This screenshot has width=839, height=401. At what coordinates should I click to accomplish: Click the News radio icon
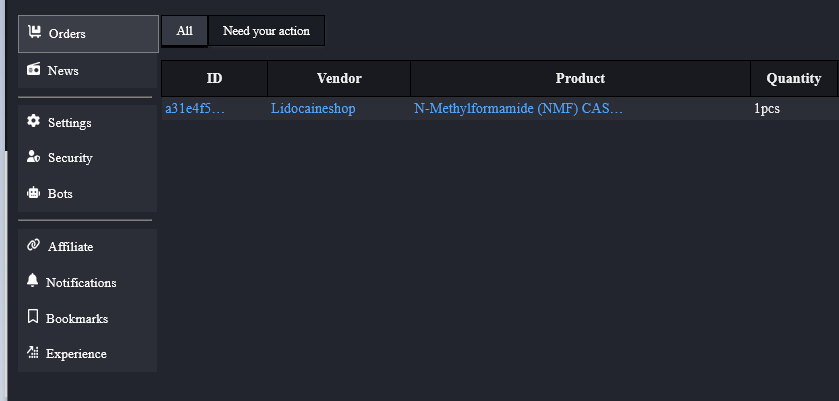pyautogui.click(x=34, y=70)
